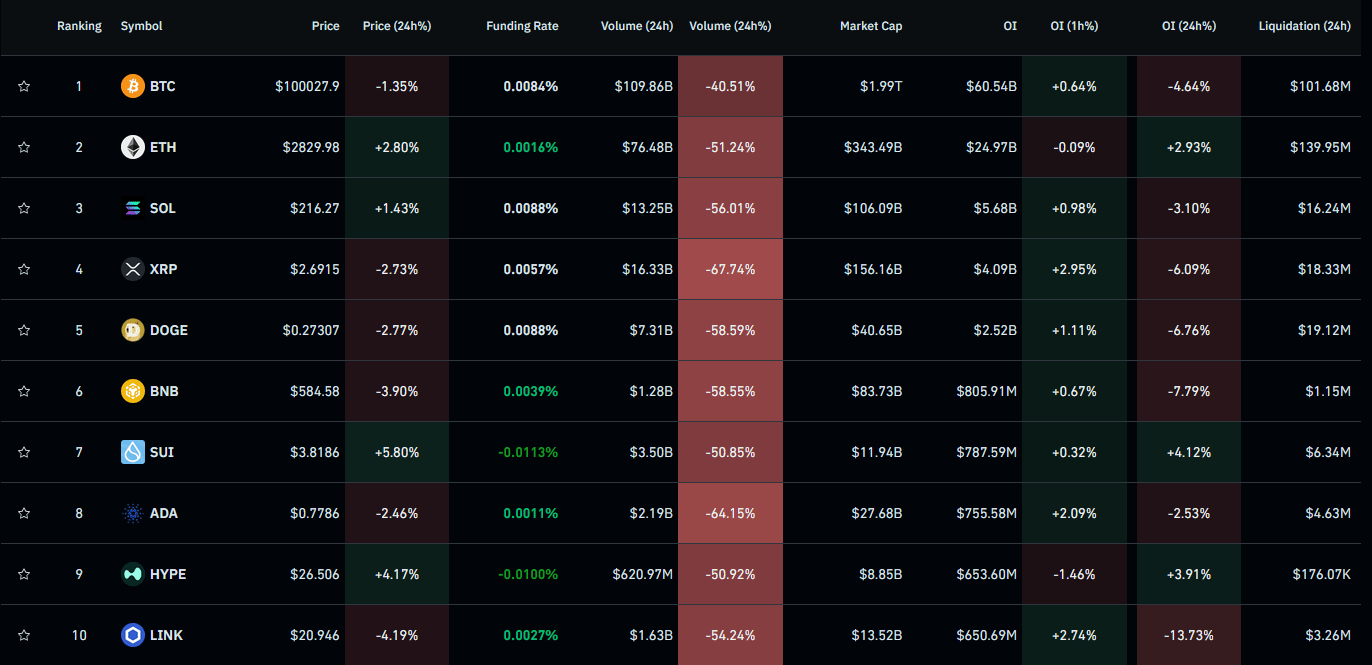Open the DOGE symbol link
Screen dimensions: 1372x665
click(x=169, y=331)
